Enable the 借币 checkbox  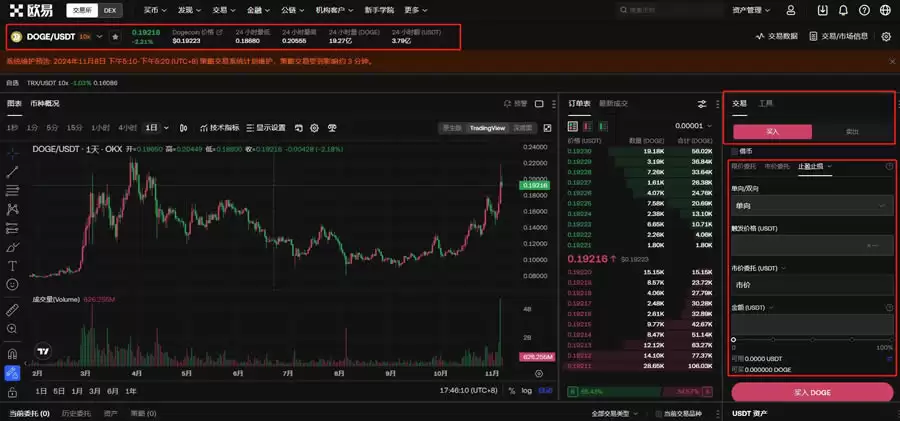tap(736, 150)
